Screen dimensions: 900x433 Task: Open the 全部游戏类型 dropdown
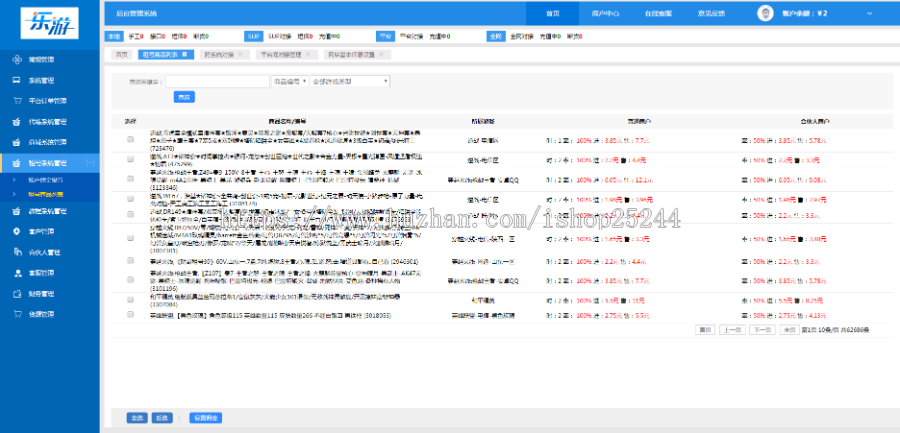pos(350,82)
